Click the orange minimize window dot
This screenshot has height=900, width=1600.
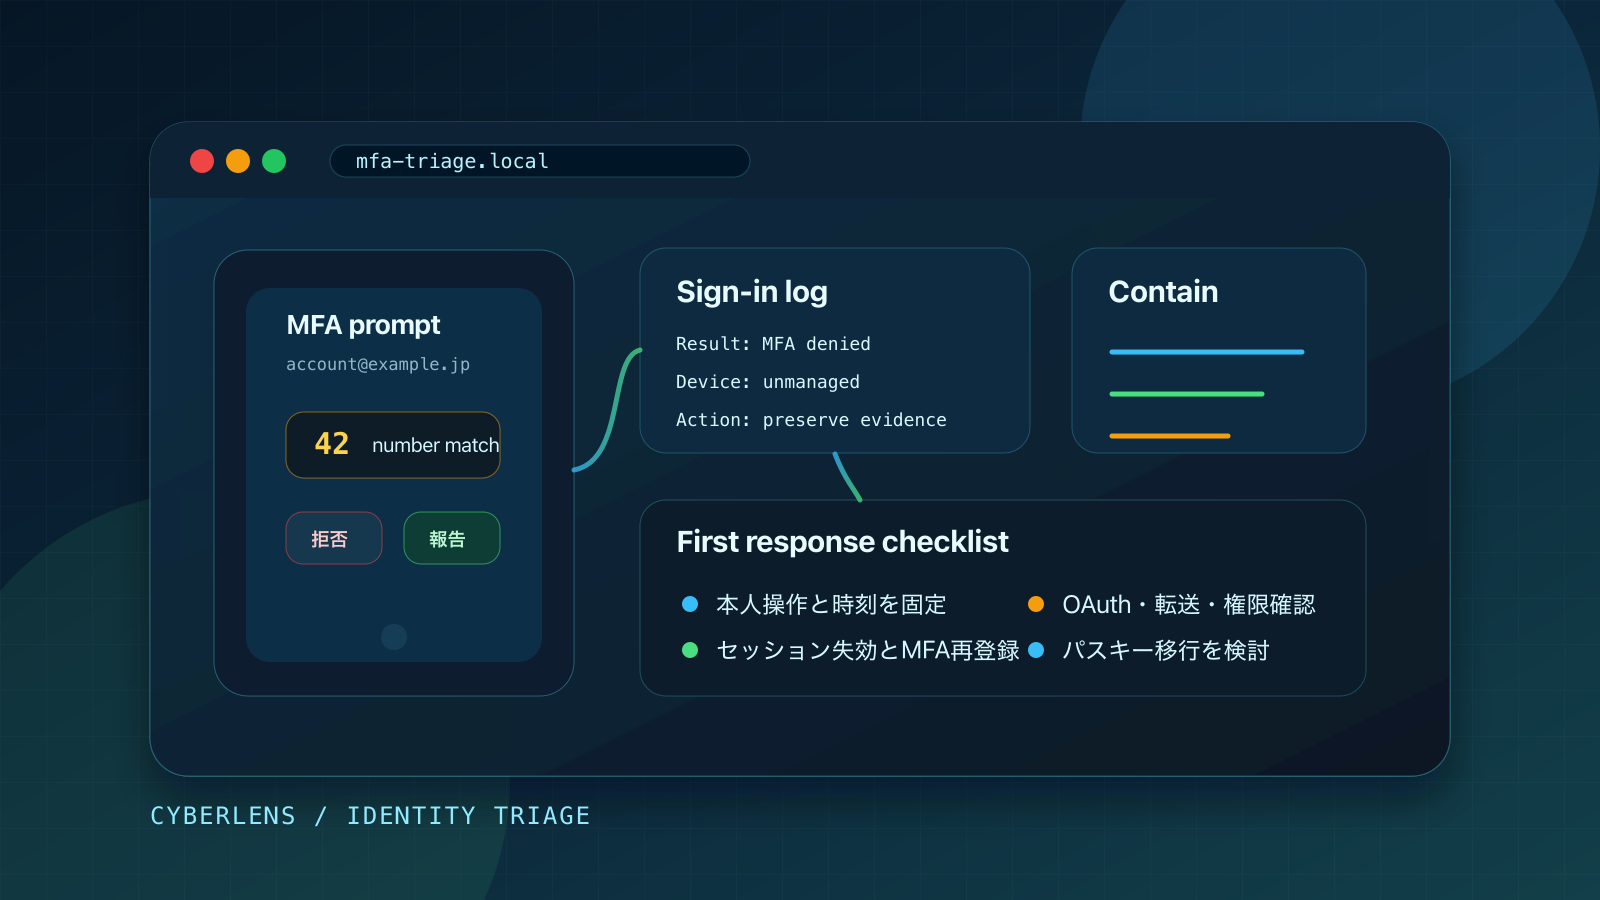point(238,161)
